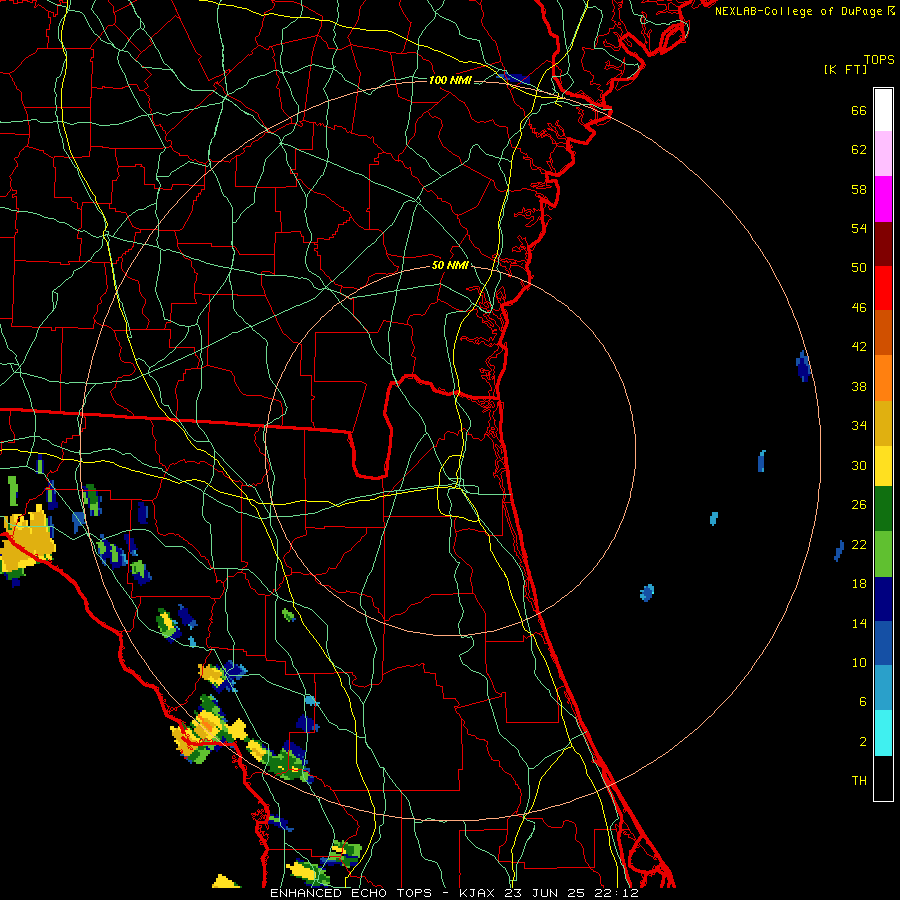Click the "TOPS" legend title
Screen dimensions: 900x900
pyautogui.click(x=879, y=60)
